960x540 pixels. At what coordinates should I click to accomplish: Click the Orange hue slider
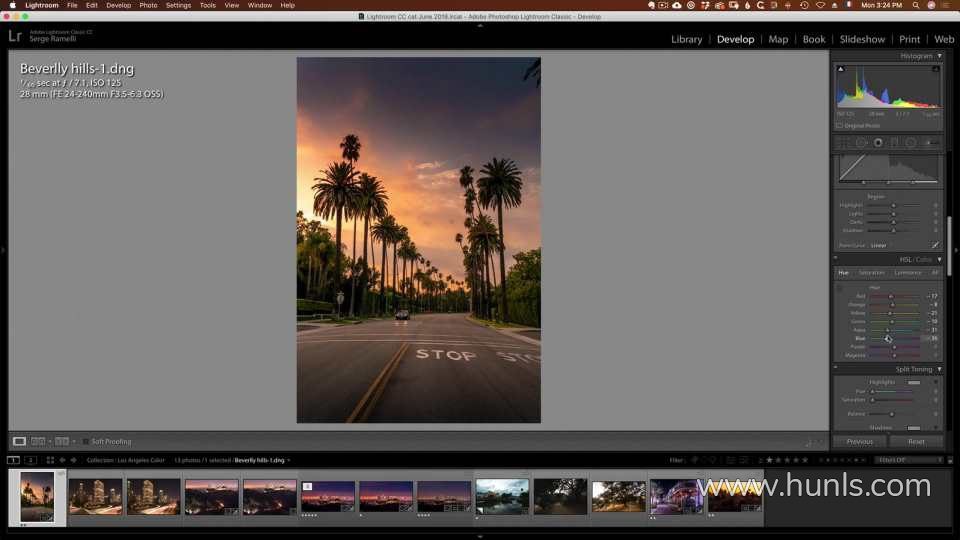point(894,305)
